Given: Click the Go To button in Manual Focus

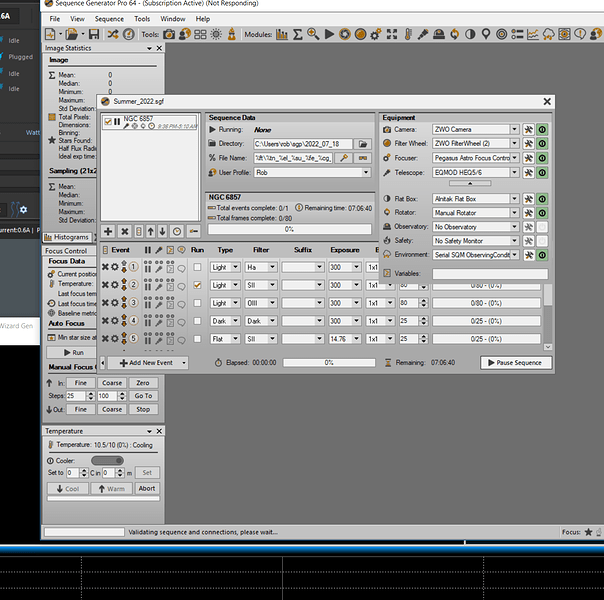Looking at the screenshot, I should pos(143,396).
